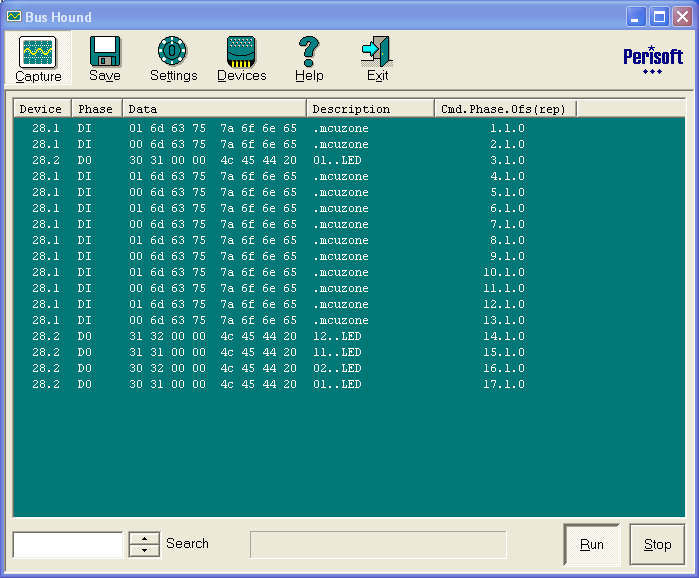Select capture row 5.1.0
The width and height of the screenshot is (699, 578).
[349, 193]
